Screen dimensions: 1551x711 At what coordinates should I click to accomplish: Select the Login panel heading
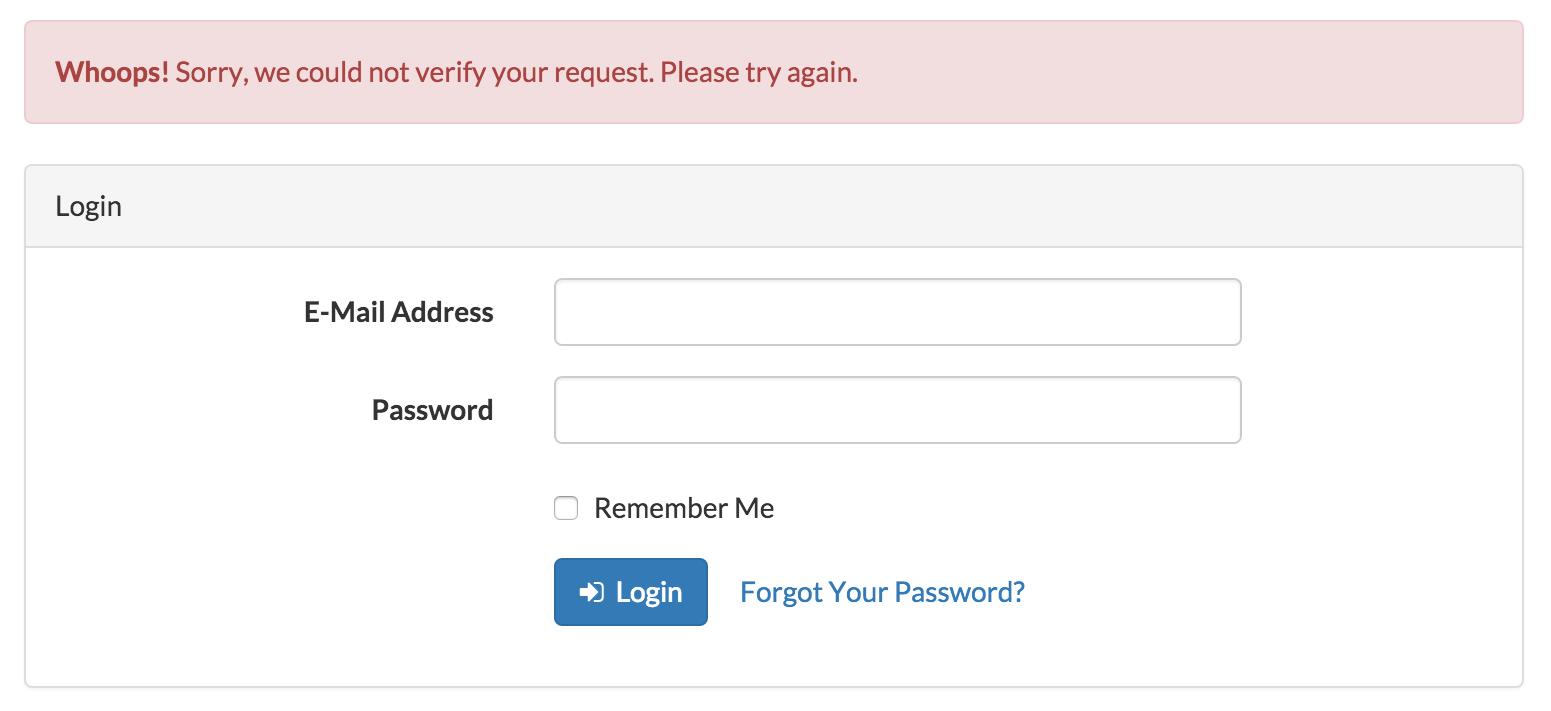tap(88, 206)
